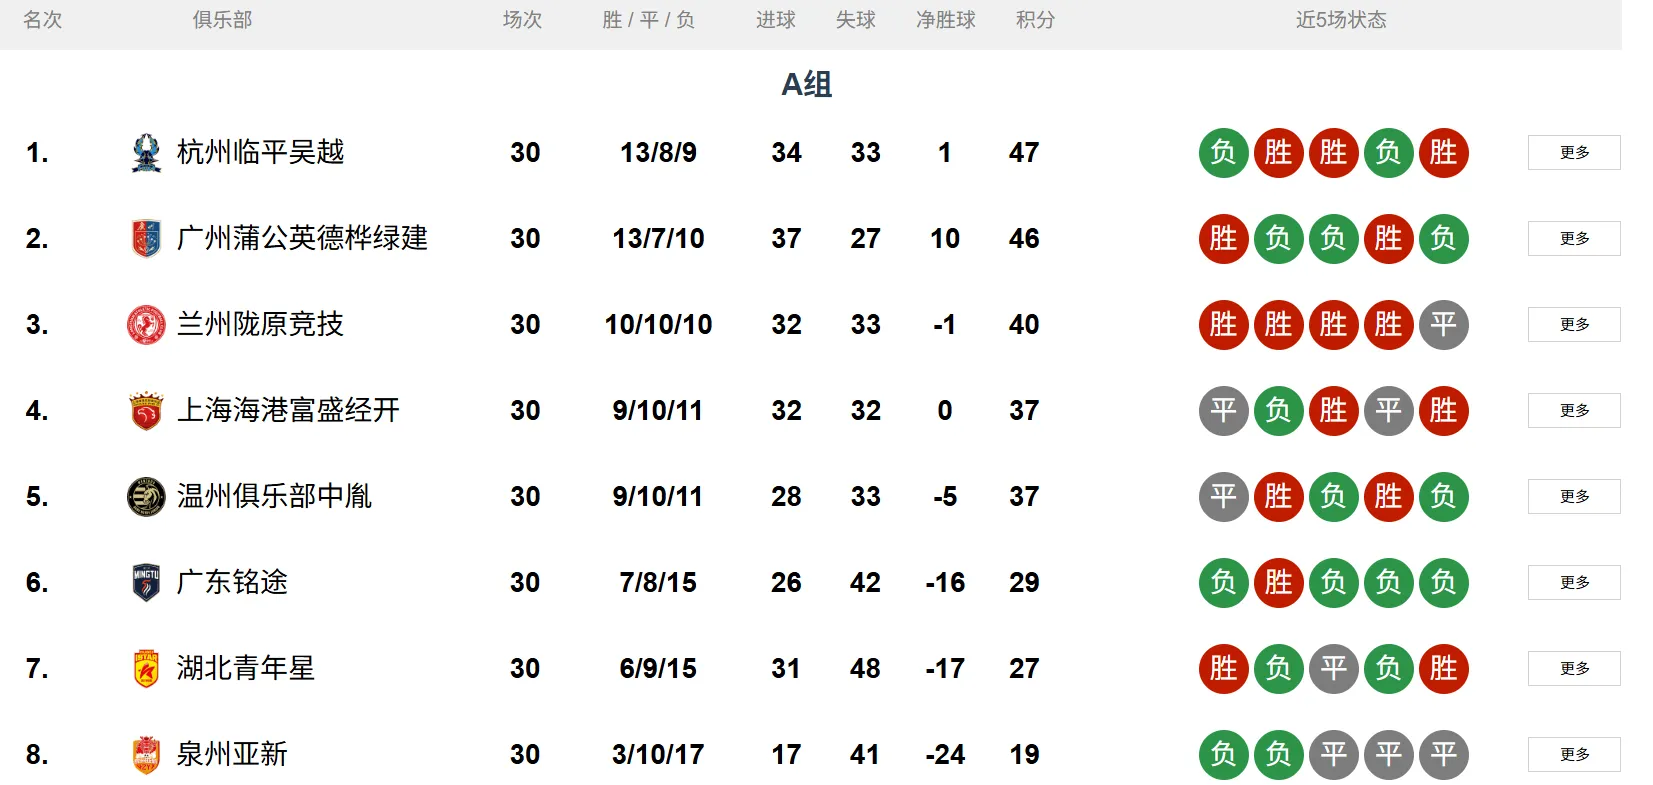Click 兰州陇原竞技's gray 平 result badge
The image size is (1653, 785).
tap(1443, 325)
